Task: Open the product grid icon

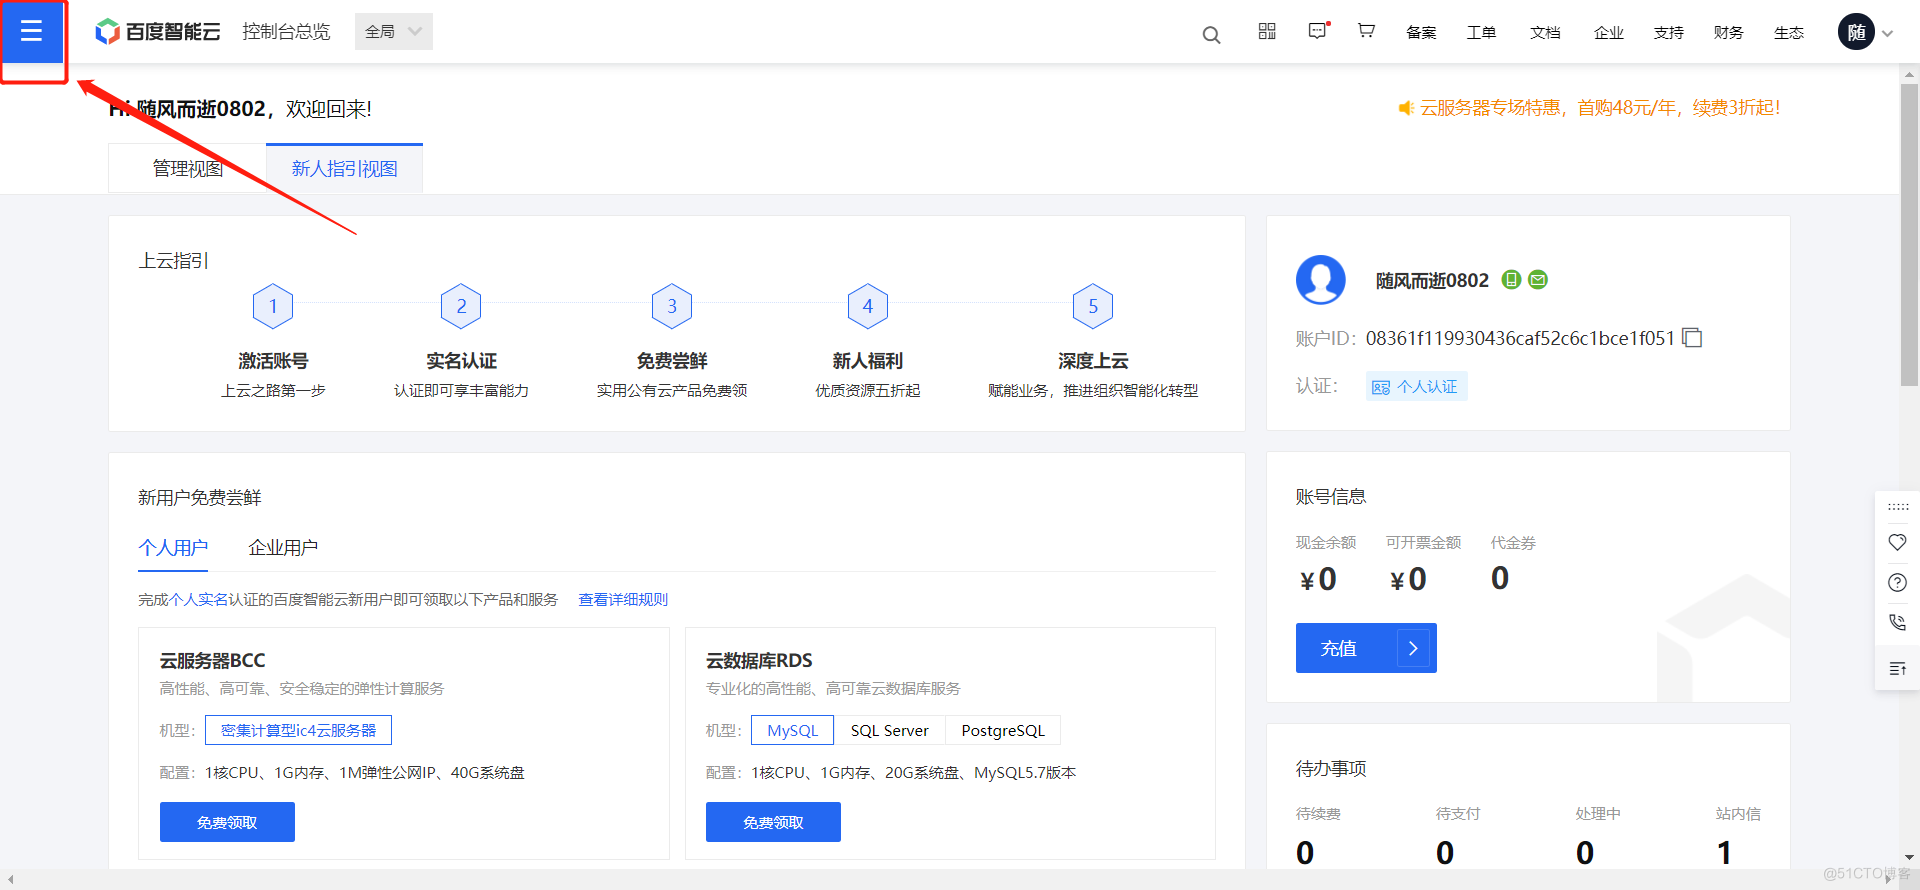Action: point(1267,31)
